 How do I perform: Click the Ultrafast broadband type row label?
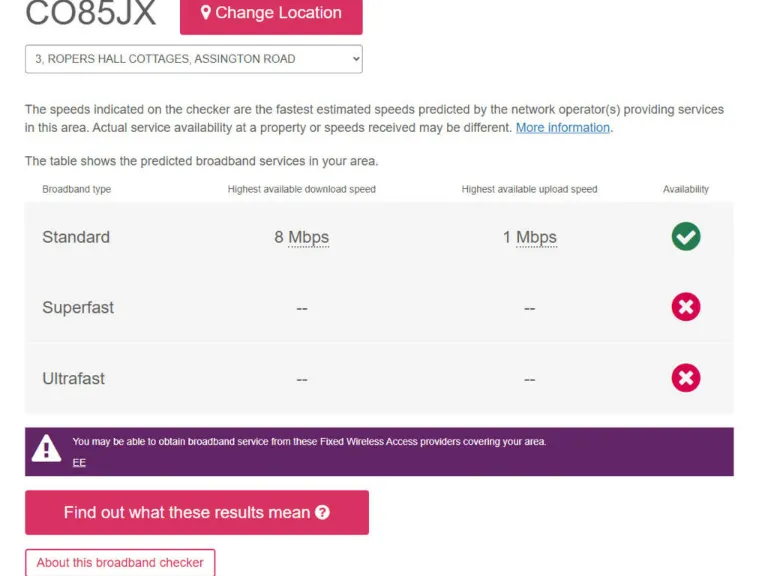tap(73, 379)
